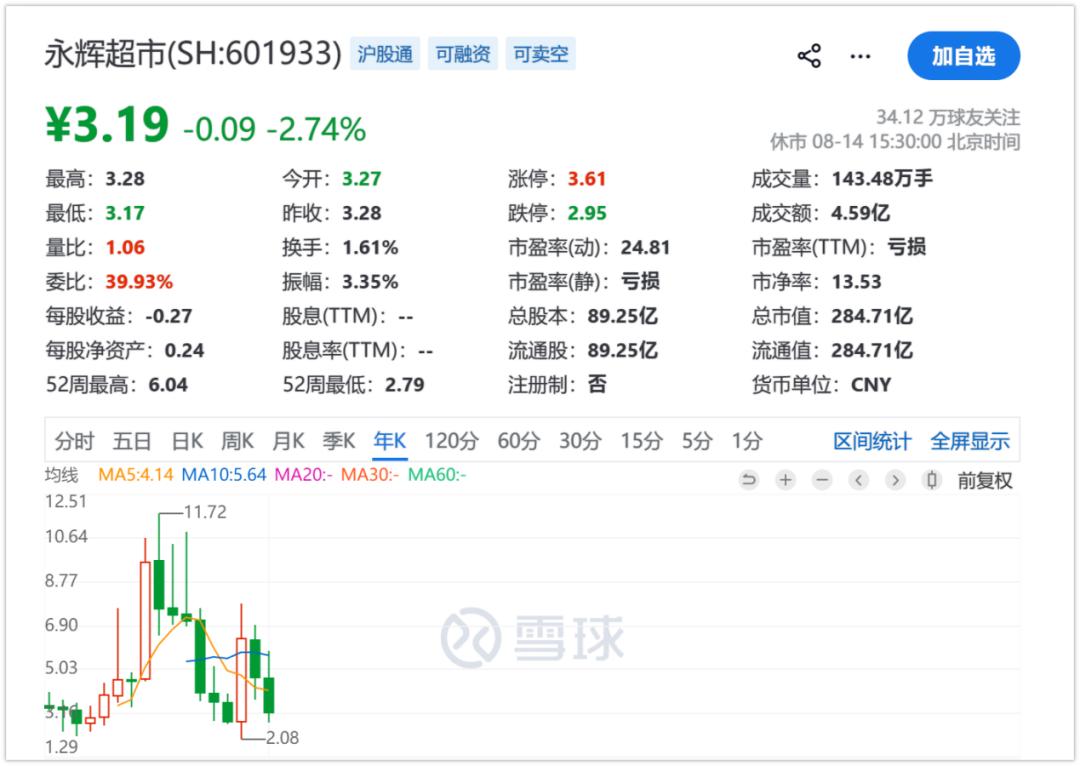
Task: Open 全屏显示 fullscreen link
Action: tap(970, 441)
